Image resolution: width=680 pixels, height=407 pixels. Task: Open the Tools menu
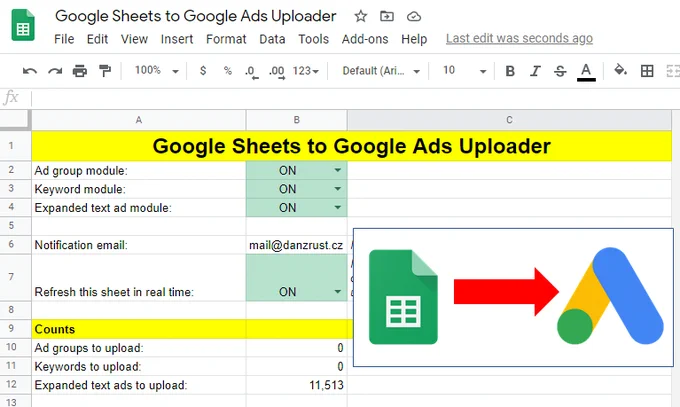313,39
